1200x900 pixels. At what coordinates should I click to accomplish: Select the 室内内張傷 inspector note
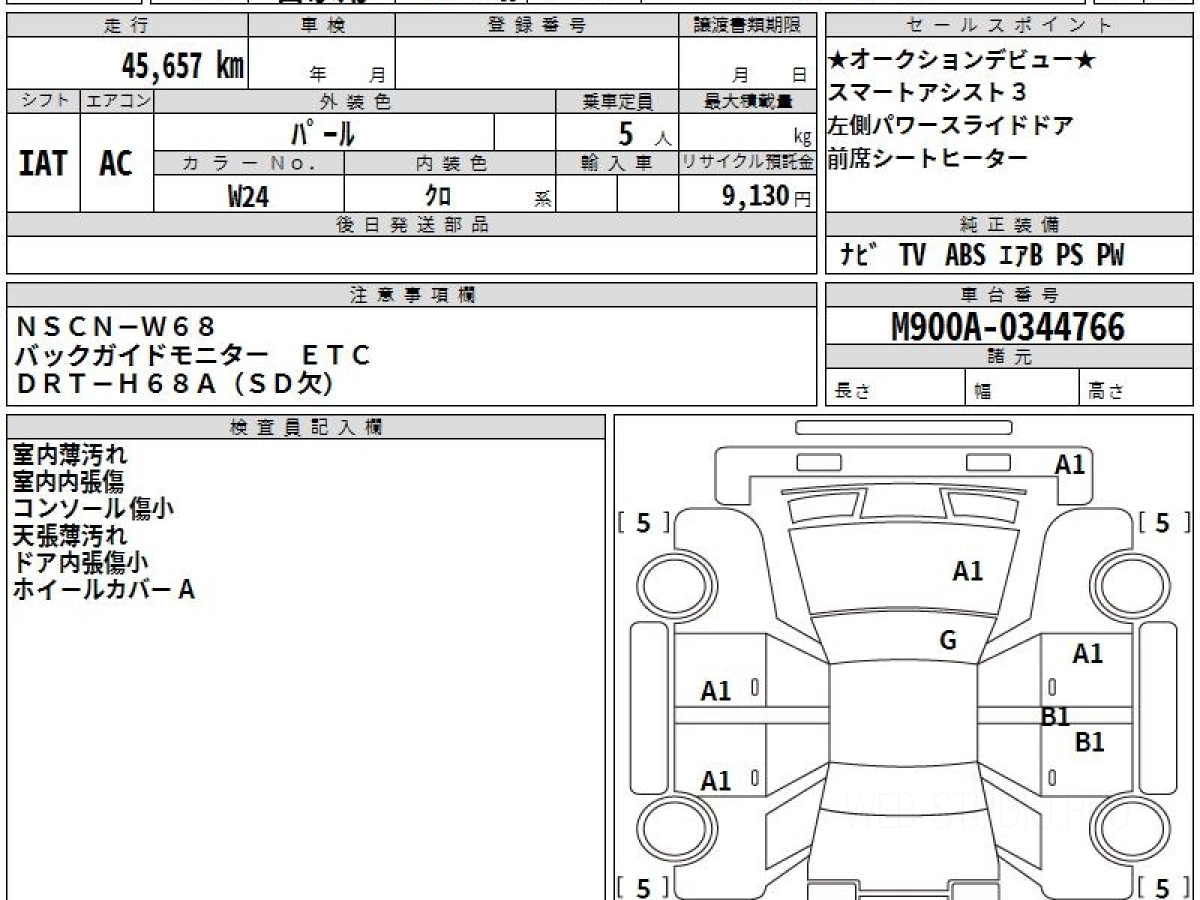(x=69, y=482)
